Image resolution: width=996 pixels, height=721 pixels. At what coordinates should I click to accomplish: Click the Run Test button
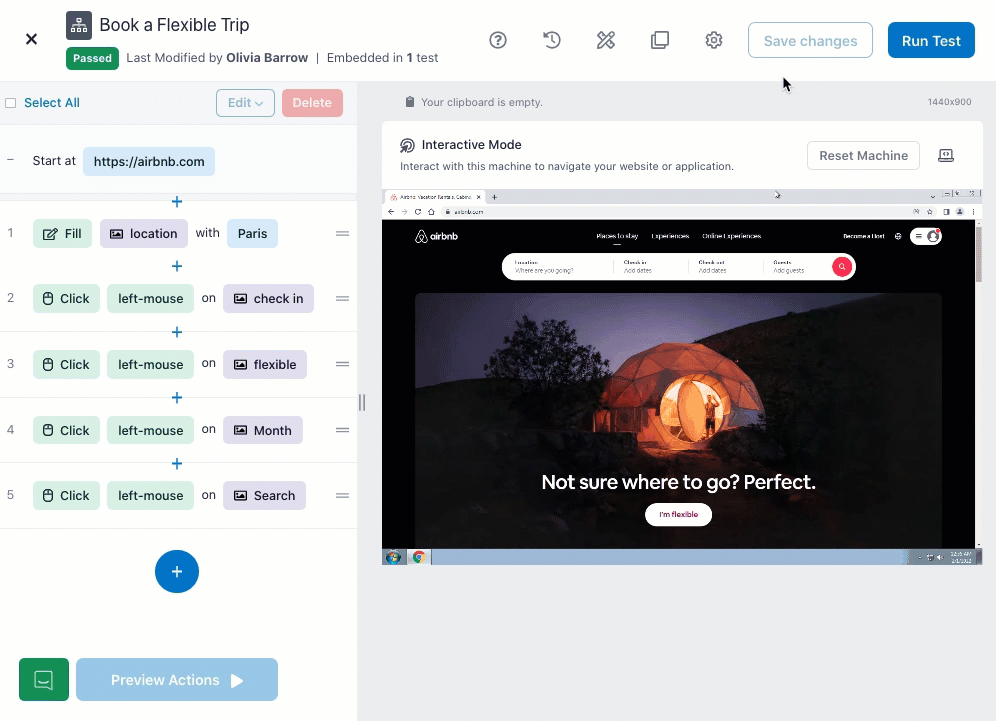(x=931, y=41)
